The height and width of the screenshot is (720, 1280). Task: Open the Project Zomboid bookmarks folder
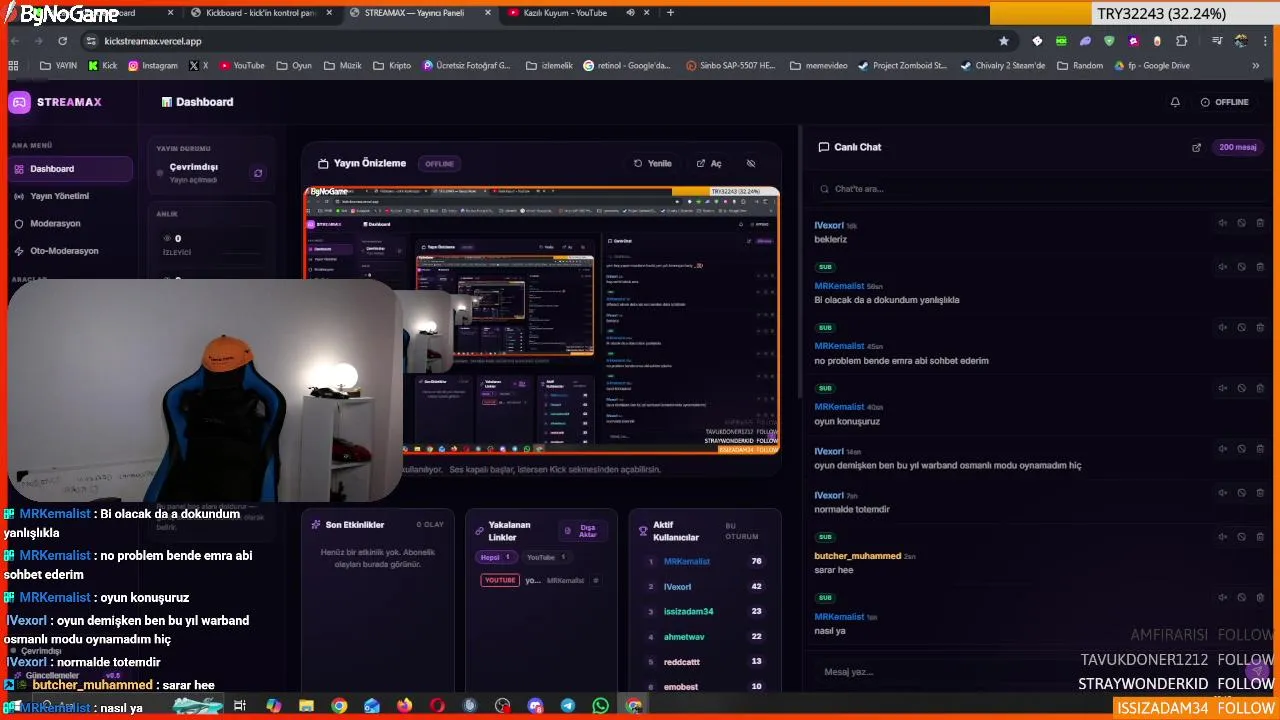(x=901, y=66)
